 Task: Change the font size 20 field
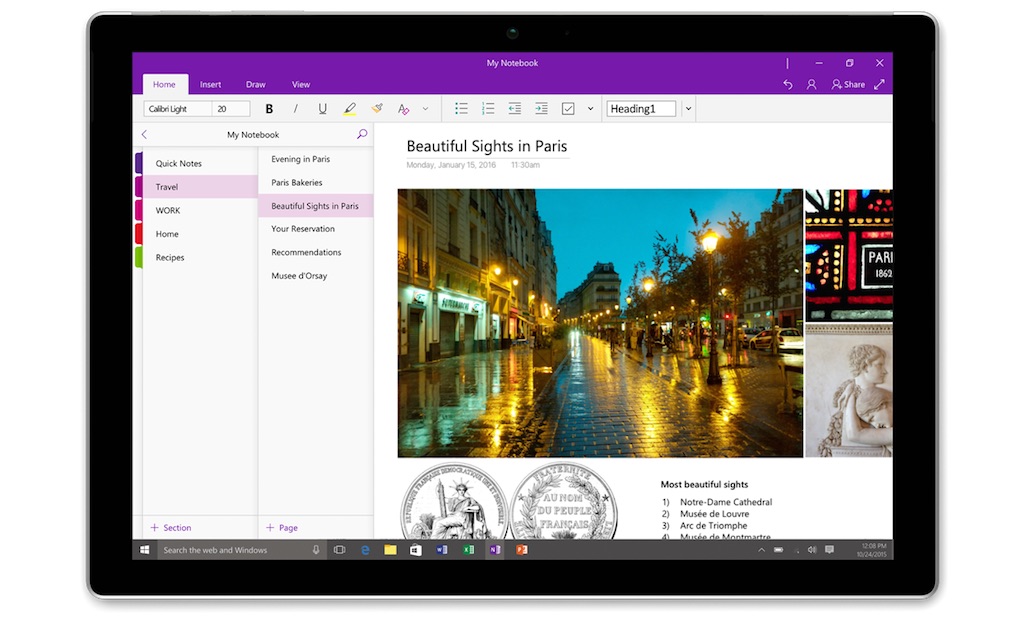(x=231, y=109)
